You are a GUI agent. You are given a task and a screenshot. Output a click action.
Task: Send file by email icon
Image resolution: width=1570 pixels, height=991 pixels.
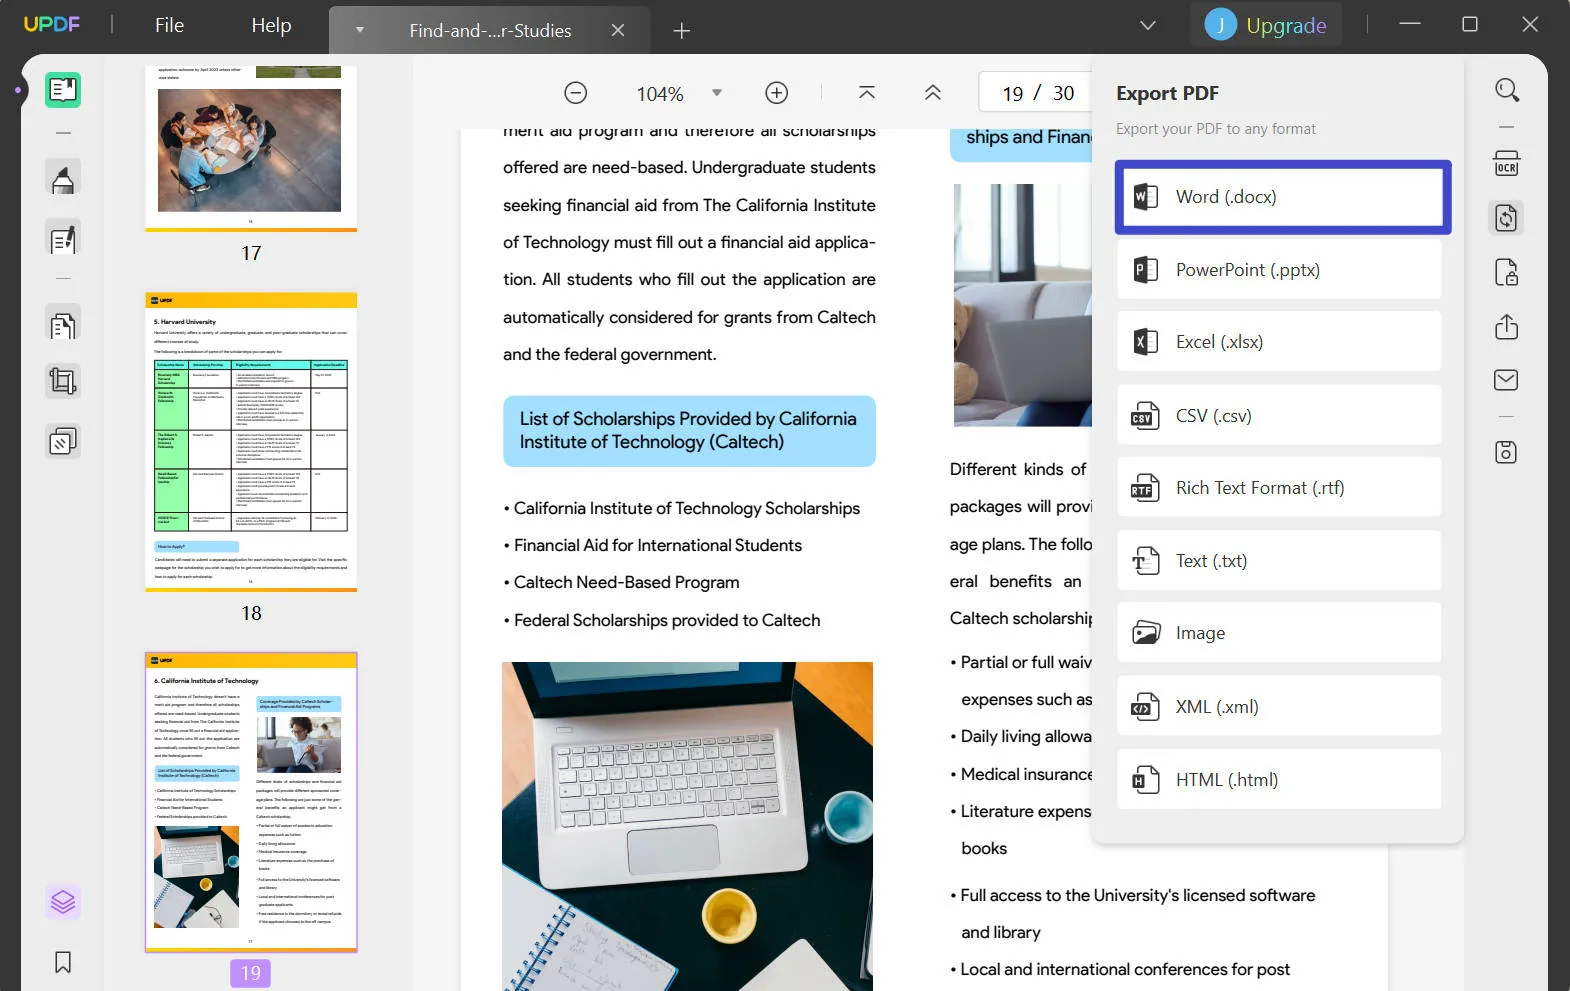click(1507, 380)
